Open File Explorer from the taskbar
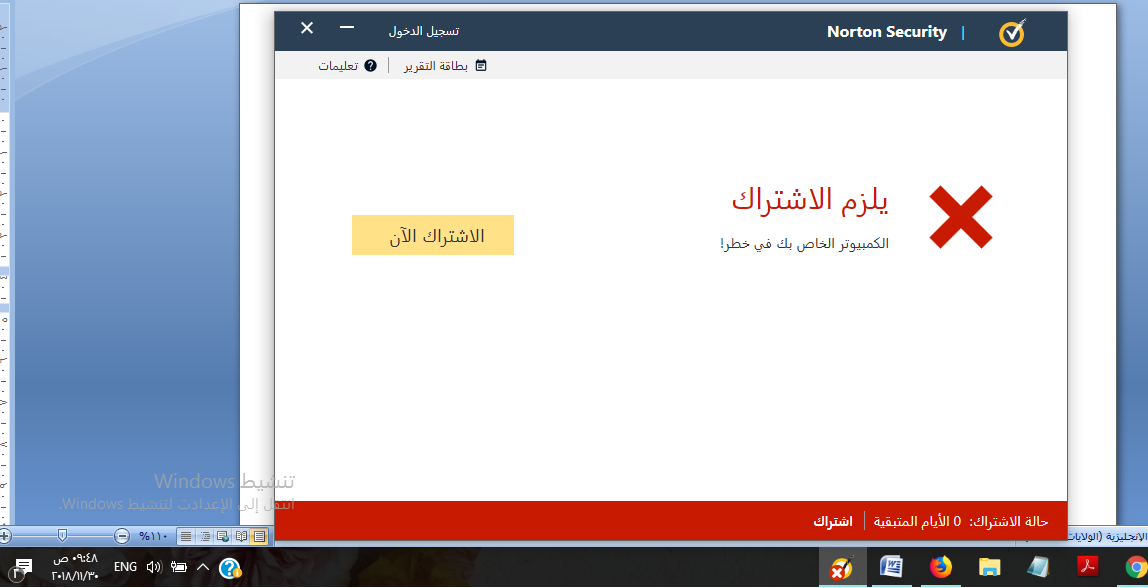Screen dimensions: 1148x588 989,567
